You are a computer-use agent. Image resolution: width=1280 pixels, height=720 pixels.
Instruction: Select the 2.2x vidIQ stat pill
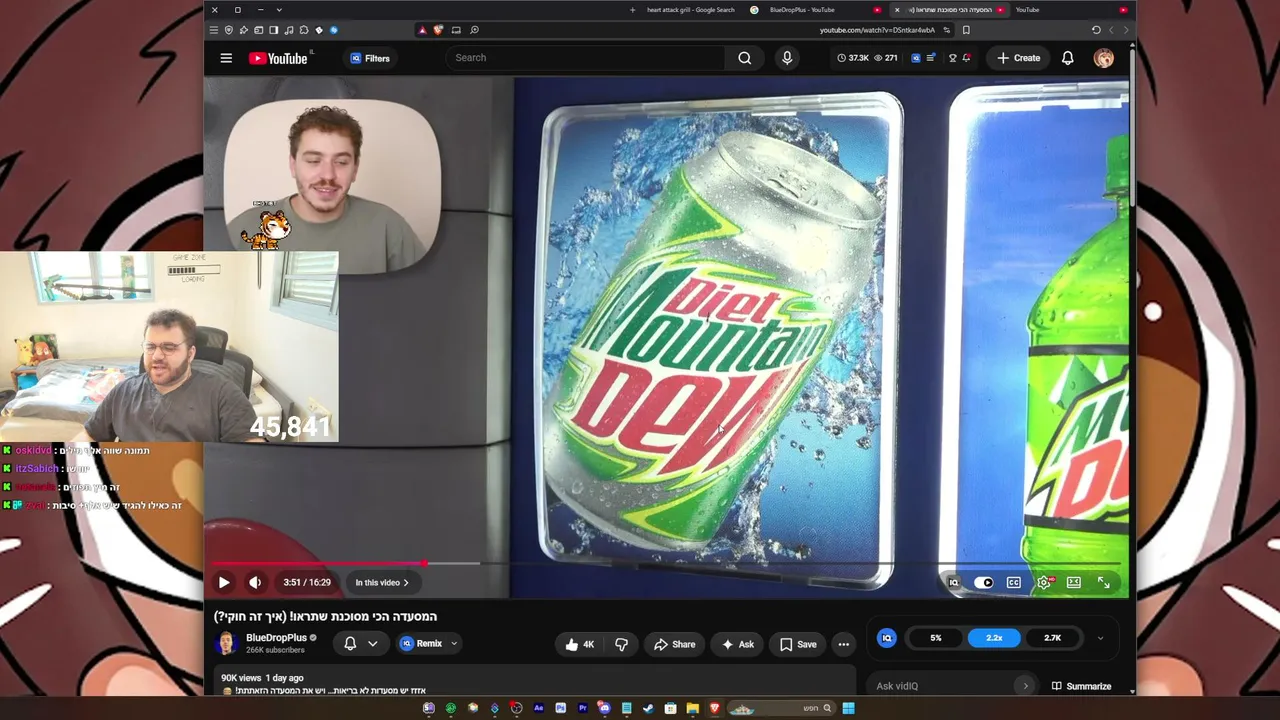[994, 638]
